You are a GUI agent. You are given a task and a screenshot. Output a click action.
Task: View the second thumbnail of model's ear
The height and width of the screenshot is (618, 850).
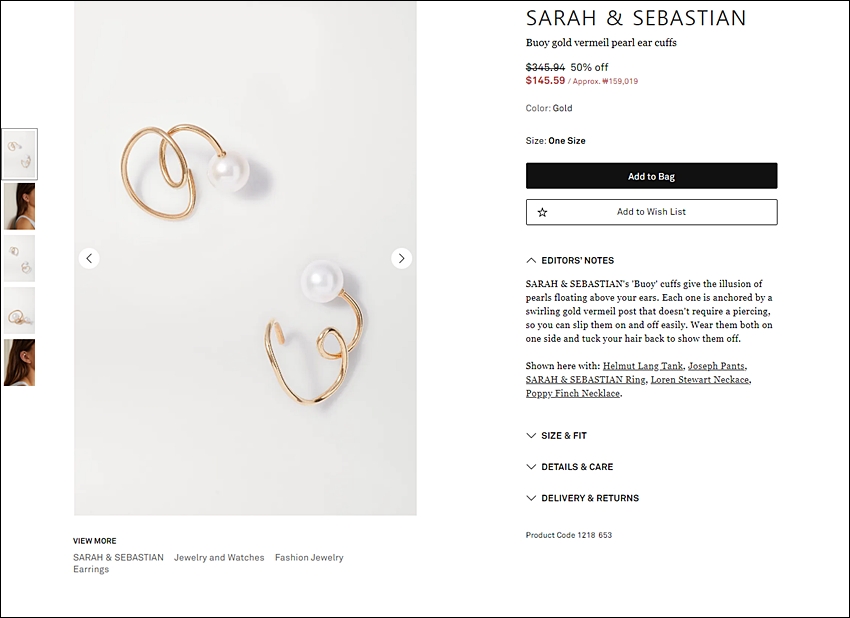click(x=20, y=206)
